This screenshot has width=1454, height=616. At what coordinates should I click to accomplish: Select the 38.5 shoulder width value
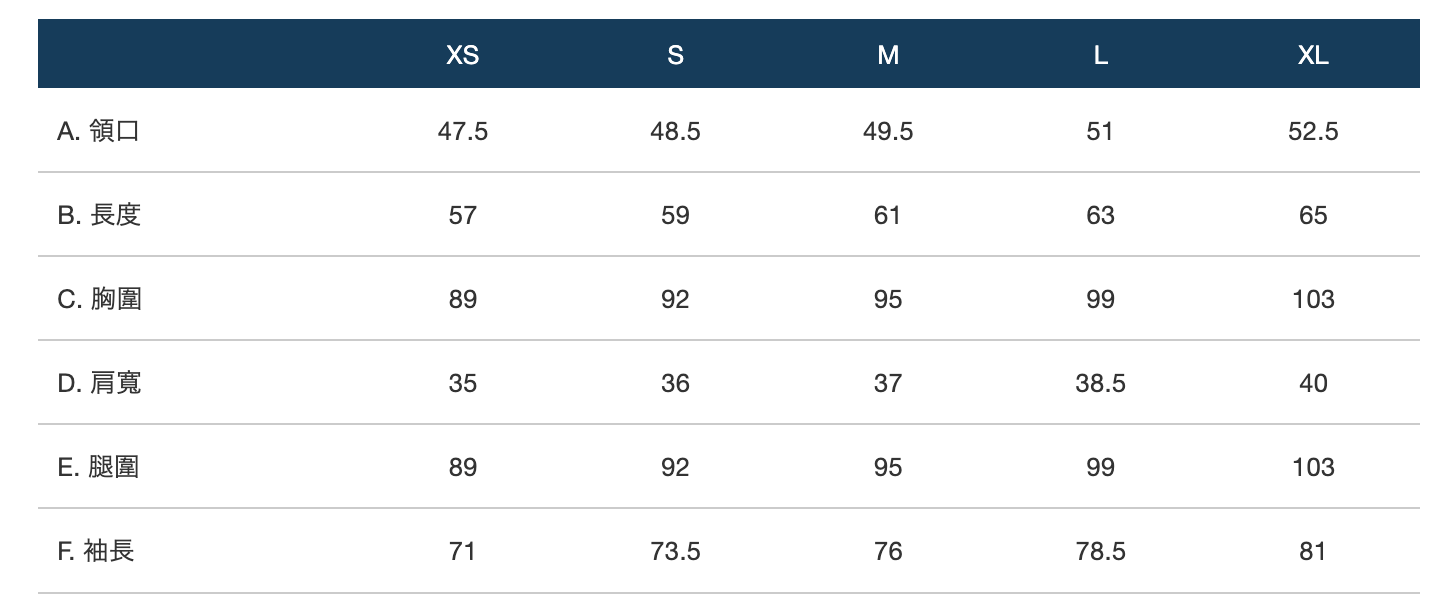coord(1100,383)
